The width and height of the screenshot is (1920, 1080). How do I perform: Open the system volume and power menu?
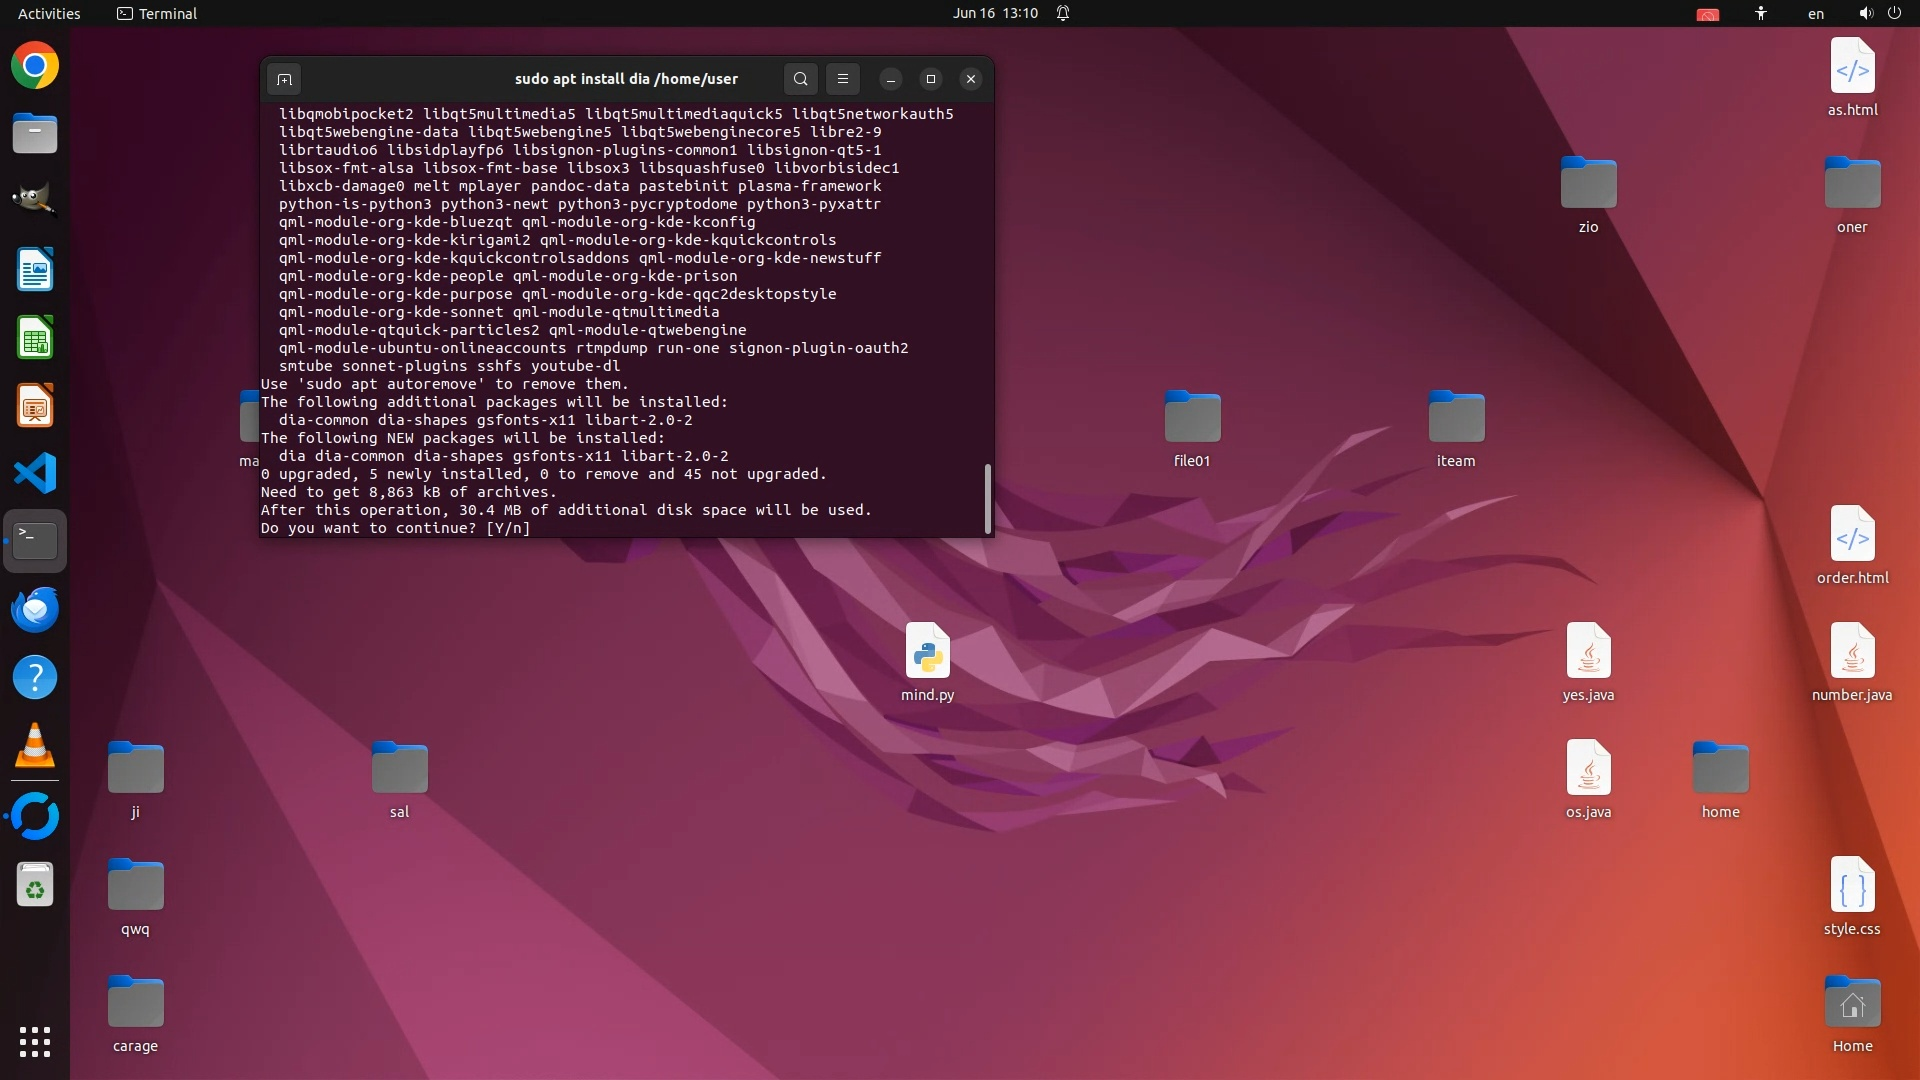[1879, 13]
